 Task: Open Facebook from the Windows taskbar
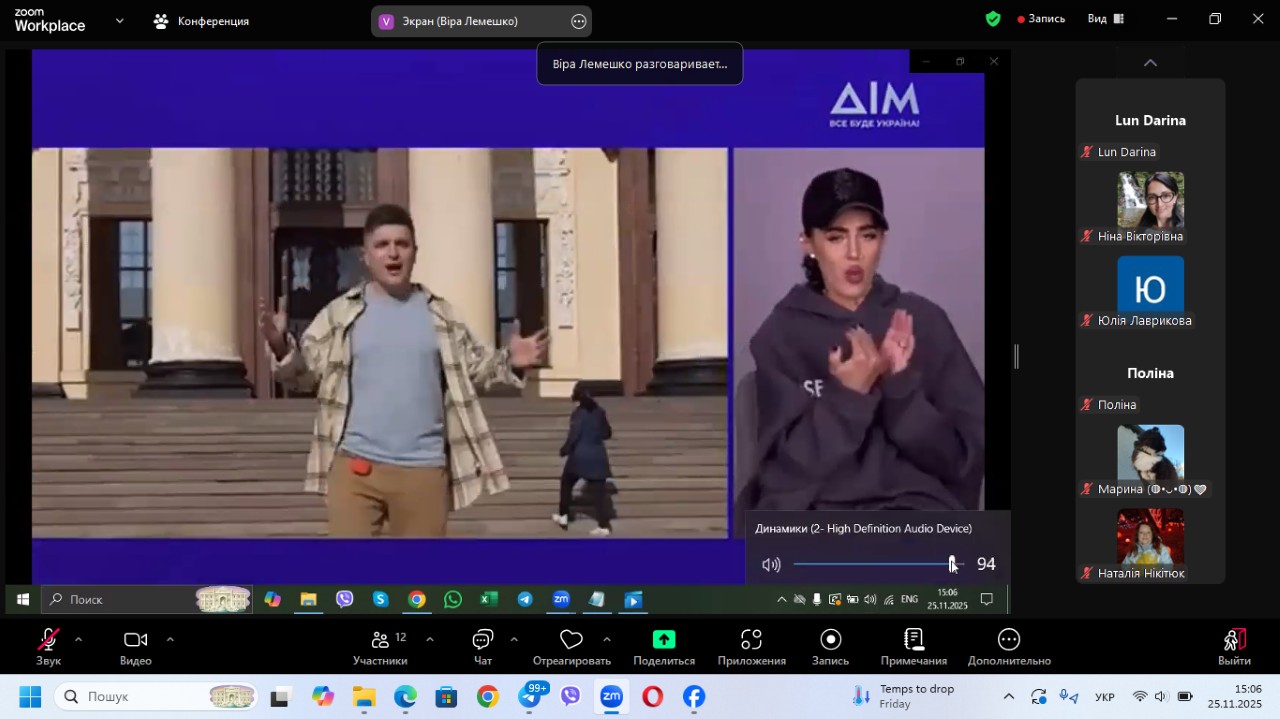pyautogui.click(x=694, y=697)
